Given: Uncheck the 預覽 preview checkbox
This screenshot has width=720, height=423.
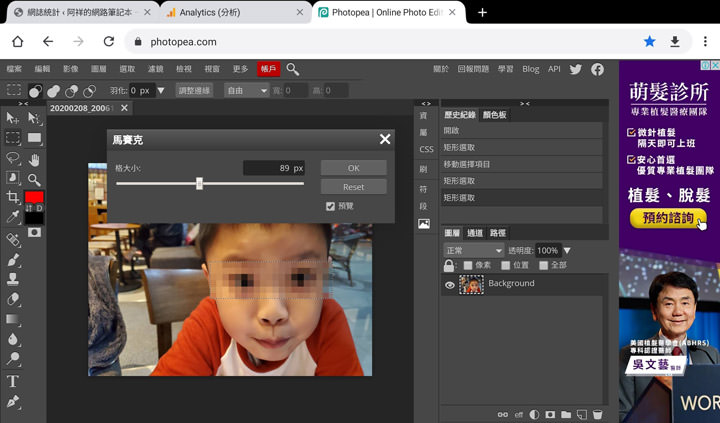Looking at the screenshot, I should (330, 206).
